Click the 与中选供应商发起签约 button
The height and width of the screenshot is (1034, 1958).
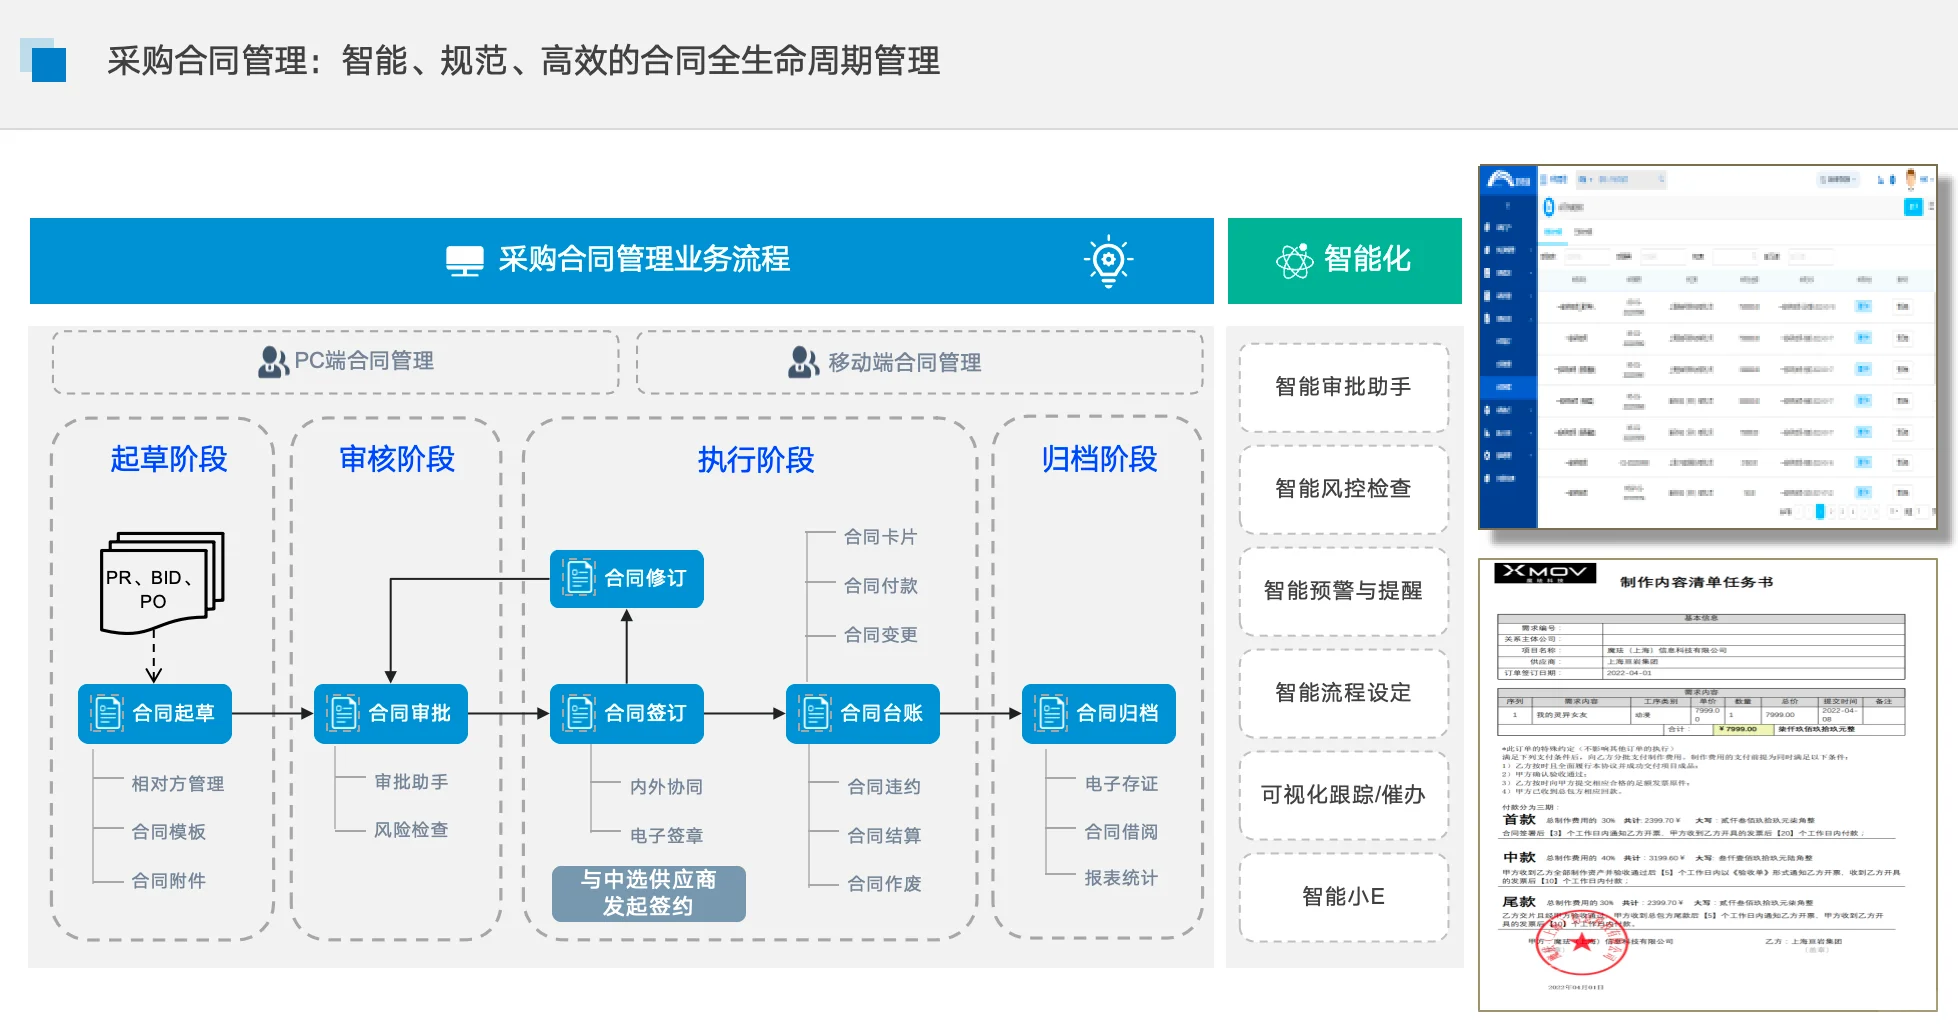(648, 892)
